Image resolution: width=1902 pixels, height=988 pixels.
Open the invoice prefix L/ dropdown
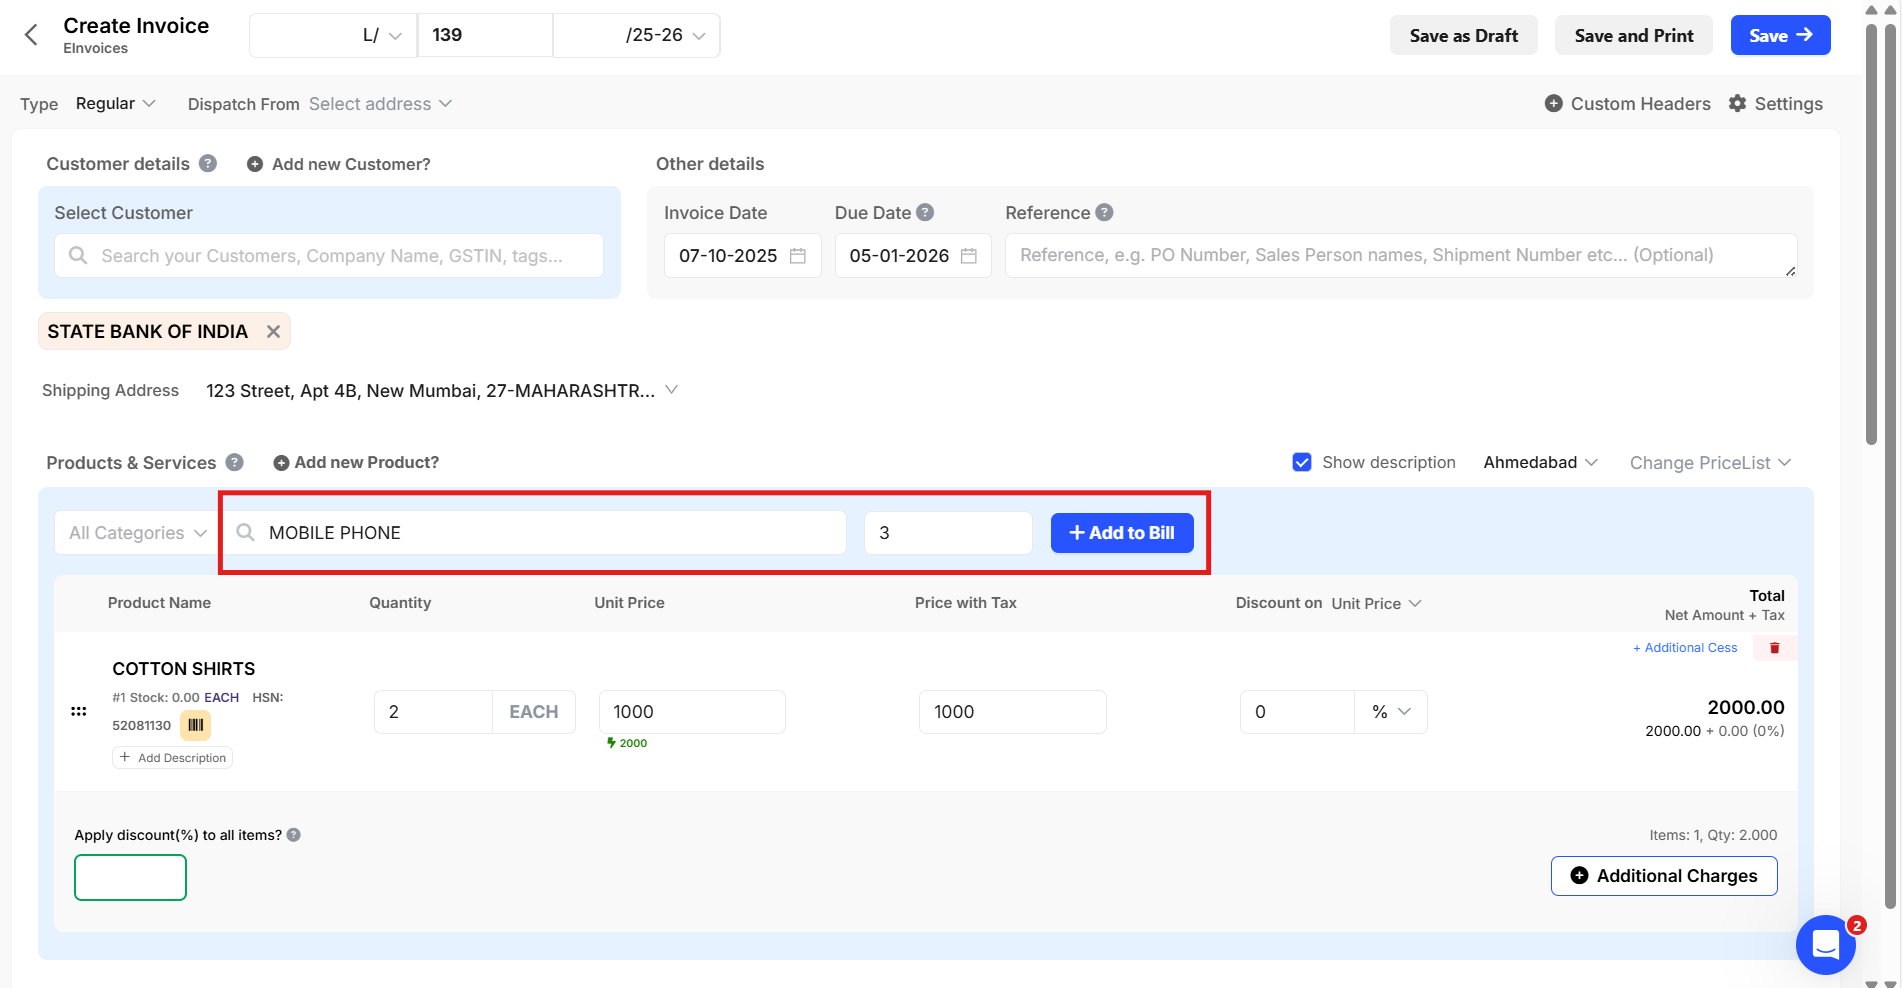[x=333, y=35]
